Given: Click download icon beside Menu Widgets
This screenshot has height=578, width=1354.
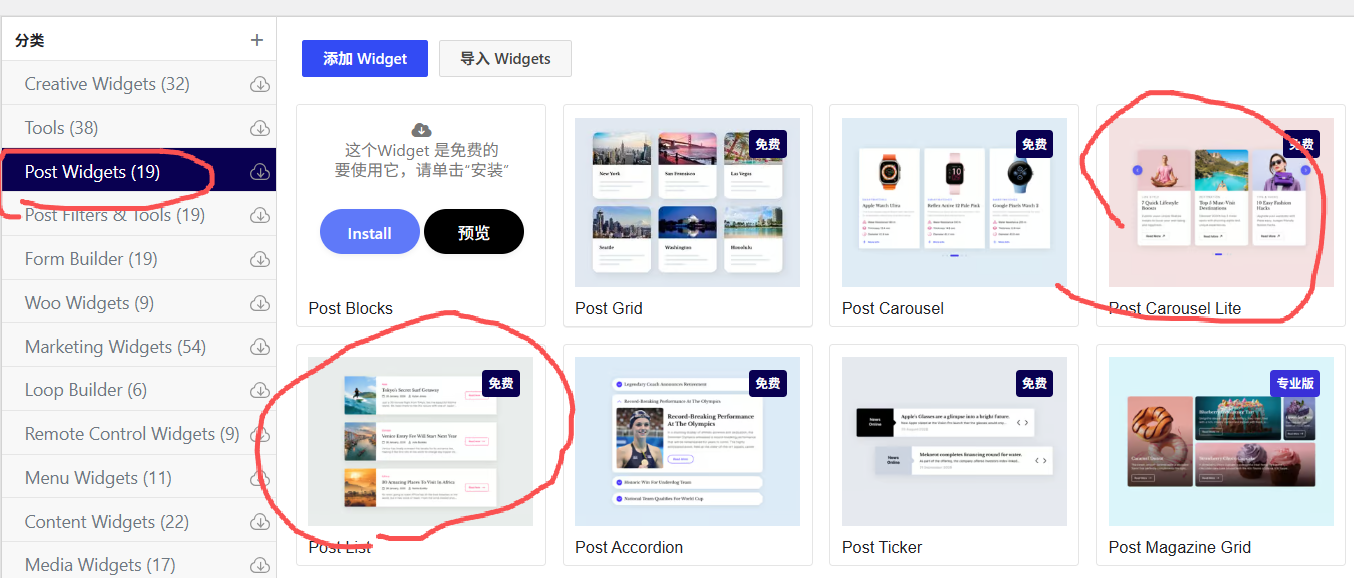Looking at the screenshot, I should point(260,478).
